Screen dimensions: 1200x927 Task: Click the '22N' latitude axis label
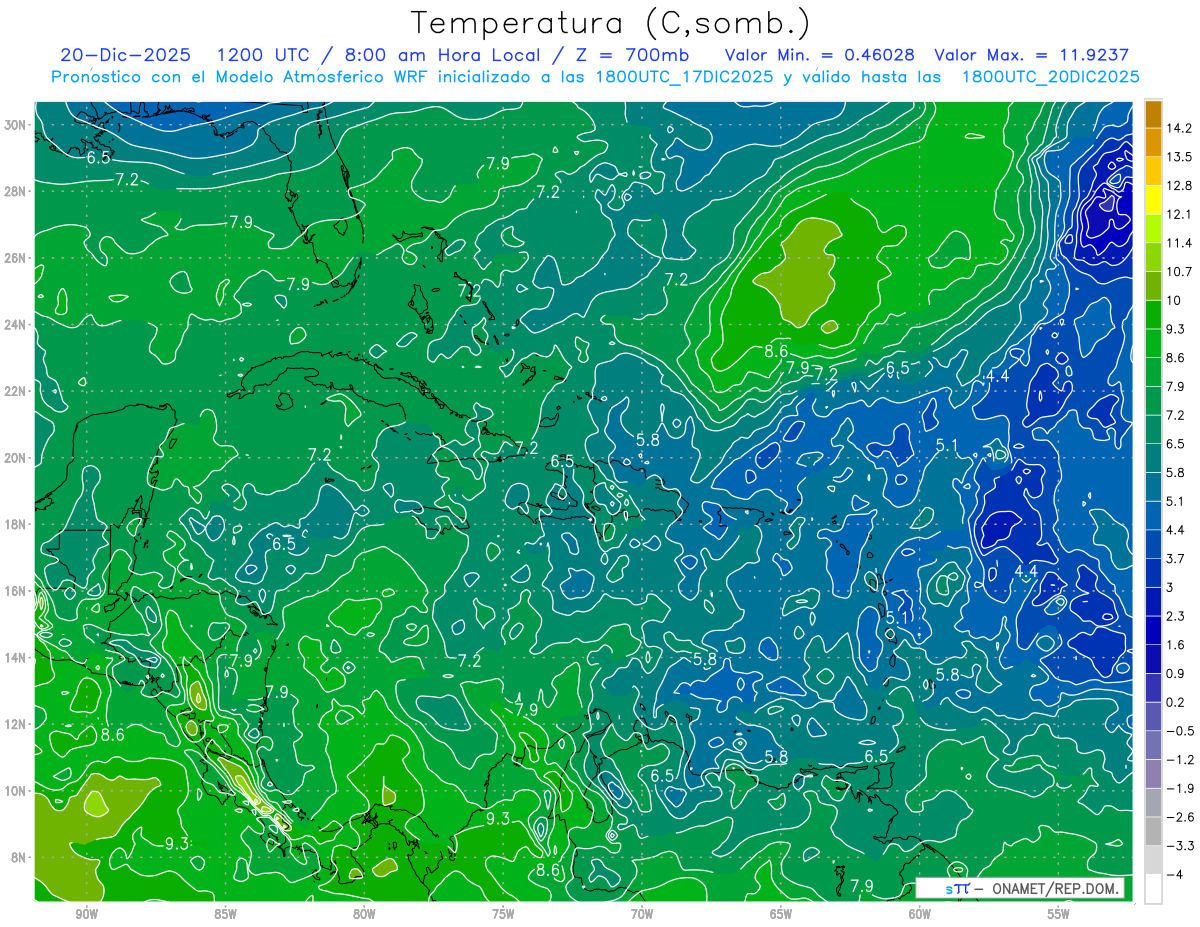14,391
